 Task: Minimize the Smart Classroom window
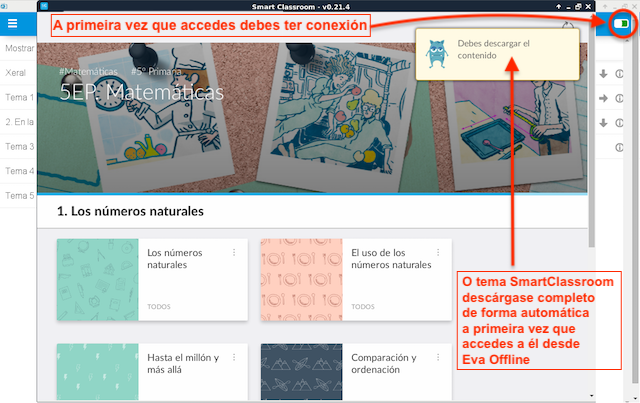[568, 7]
